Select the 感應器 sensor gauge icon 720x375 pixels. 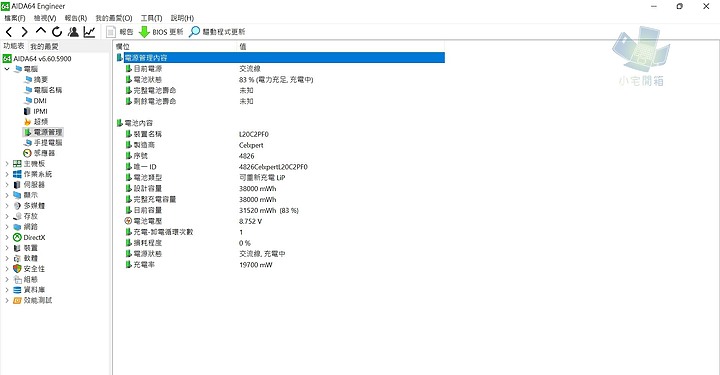[27, 153]
